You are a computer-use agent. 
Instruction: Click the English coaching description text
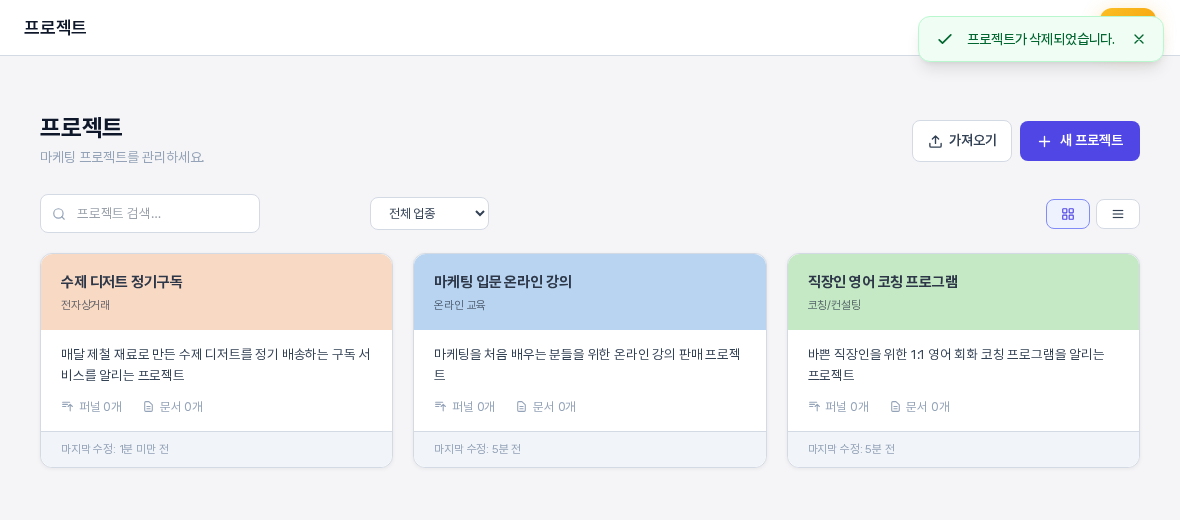pos(956,364)
